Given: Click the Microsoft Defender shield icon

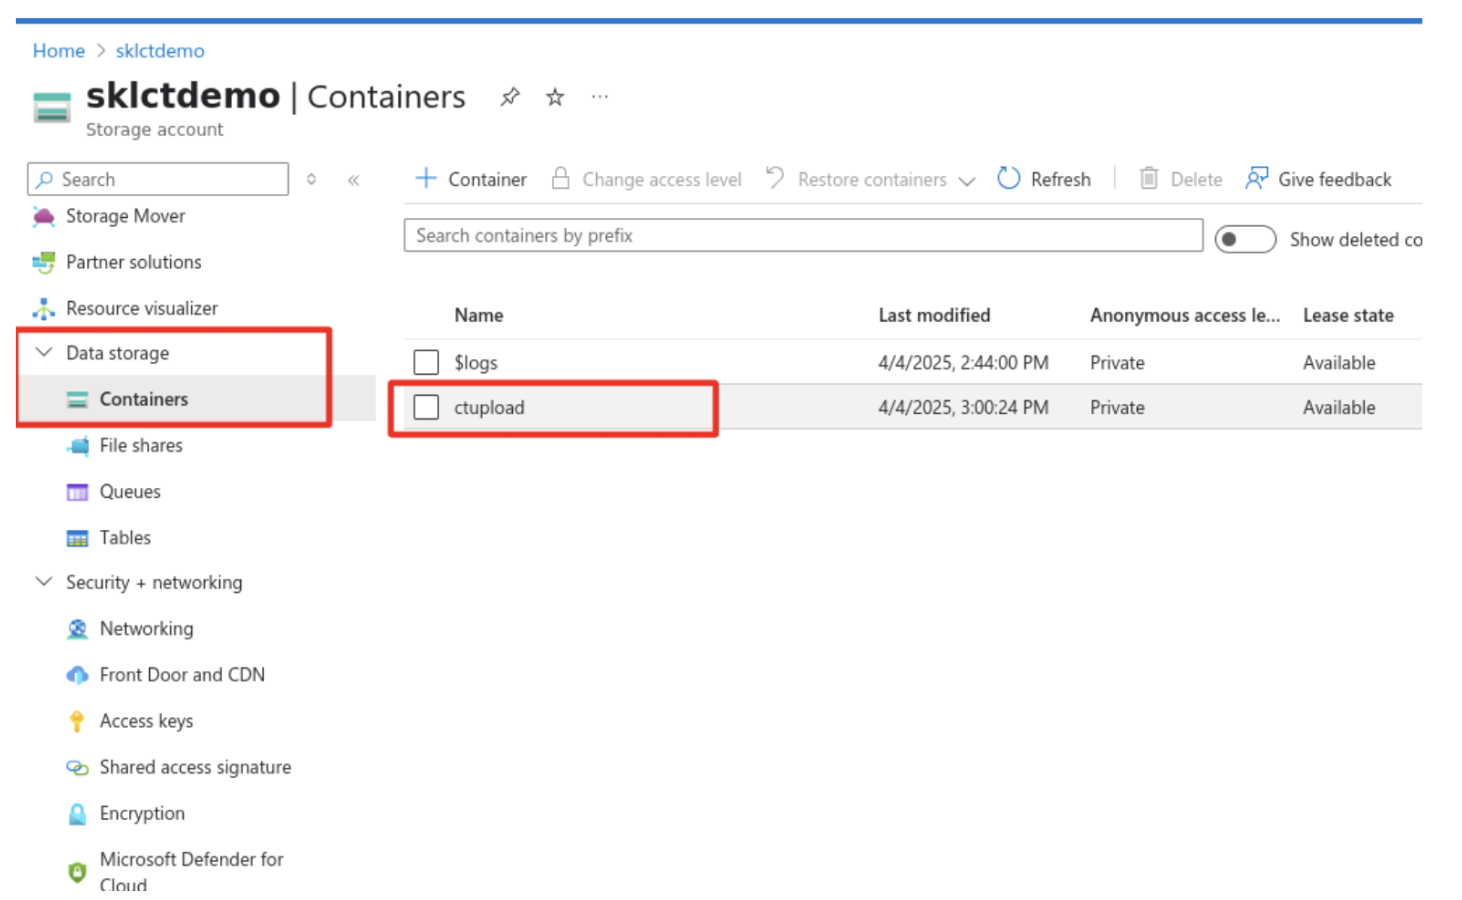Looking at the screenshot, I should click(x=77, y=872).
